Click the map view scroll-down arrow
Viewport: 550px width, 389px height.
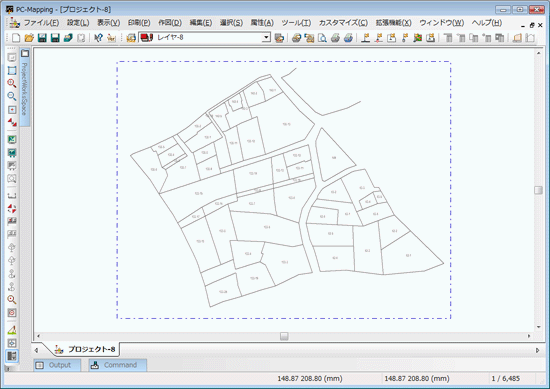click(538, 327)
